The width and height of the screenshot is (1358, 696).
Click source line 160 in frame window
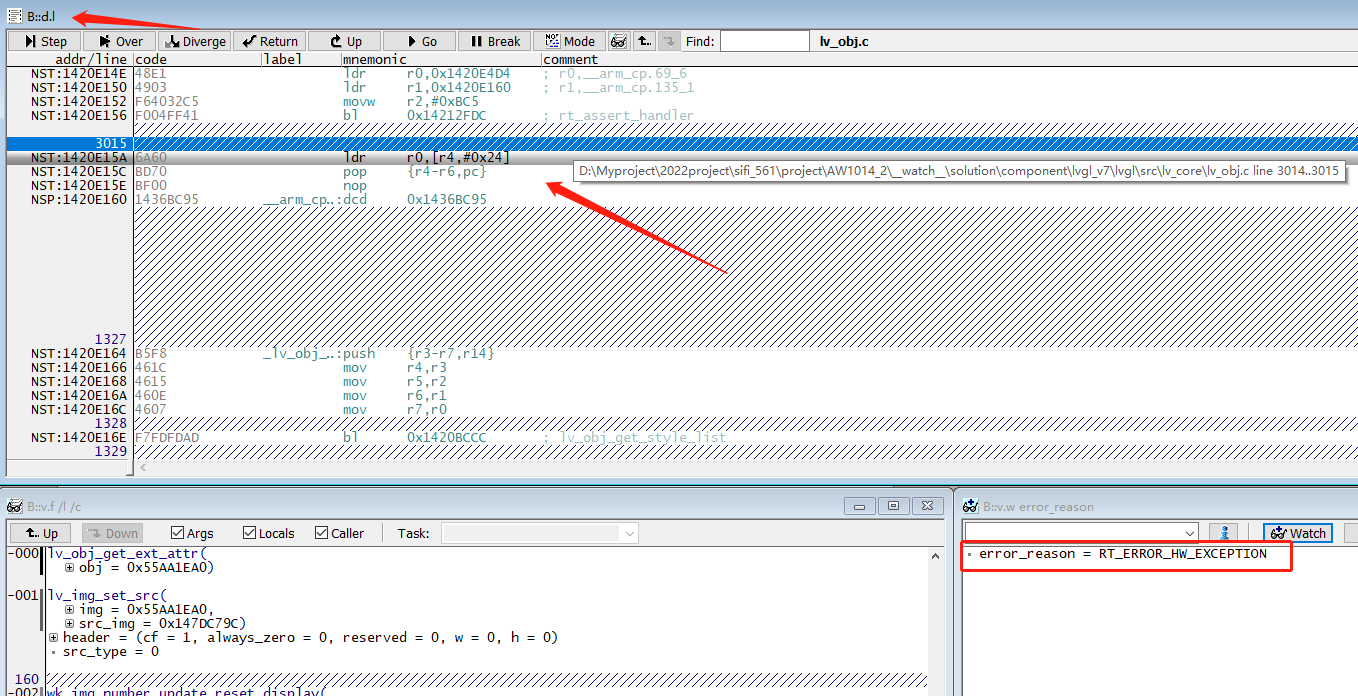coord(27,680)
